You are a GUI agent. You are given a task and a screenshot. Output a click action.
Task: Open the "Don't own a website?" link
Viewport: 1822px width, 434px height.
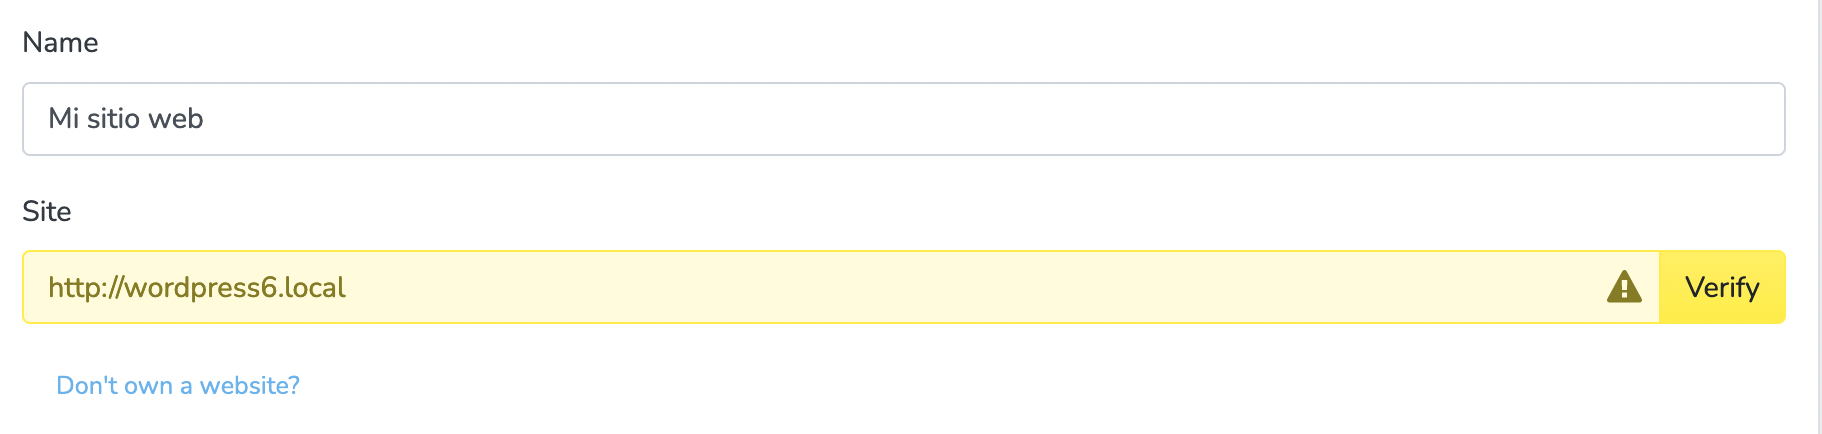click(x=178, y=385)
